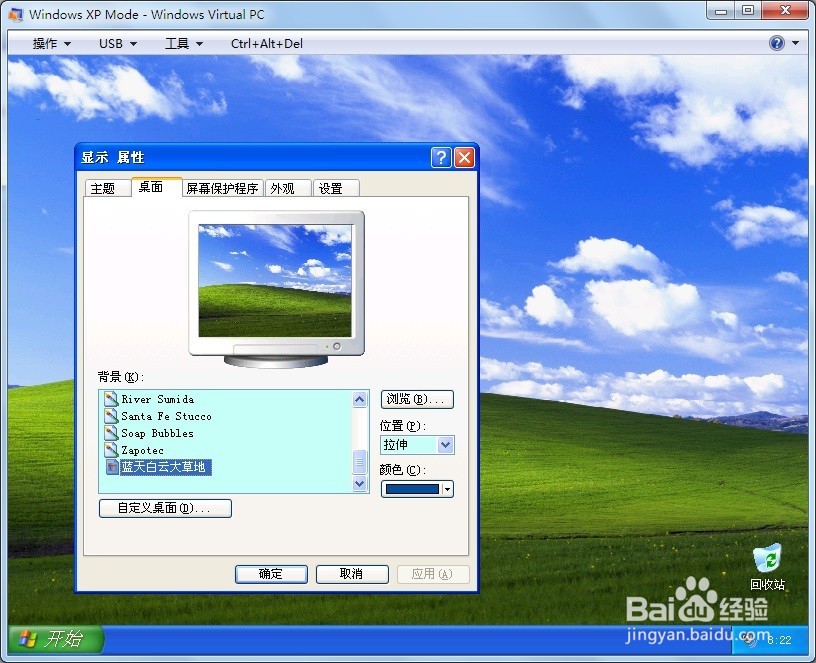Click the blue help icon in the toolbar
816x663 pixels.
pos(776,43)
